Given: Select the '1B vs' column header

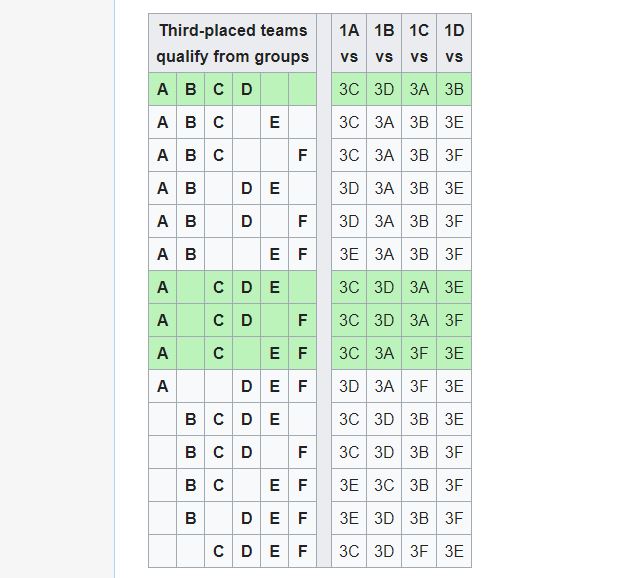Looking at the screenshot, I should [384, 43].
